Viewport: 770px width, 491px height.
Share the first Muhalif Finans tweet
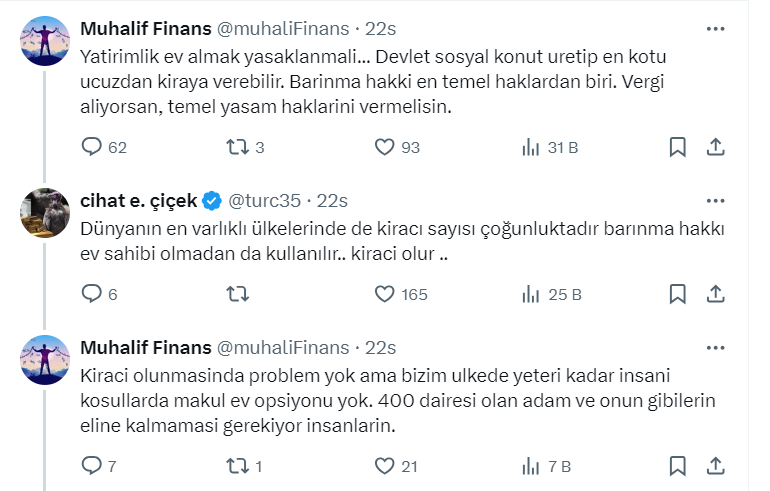tap(715, 148)
